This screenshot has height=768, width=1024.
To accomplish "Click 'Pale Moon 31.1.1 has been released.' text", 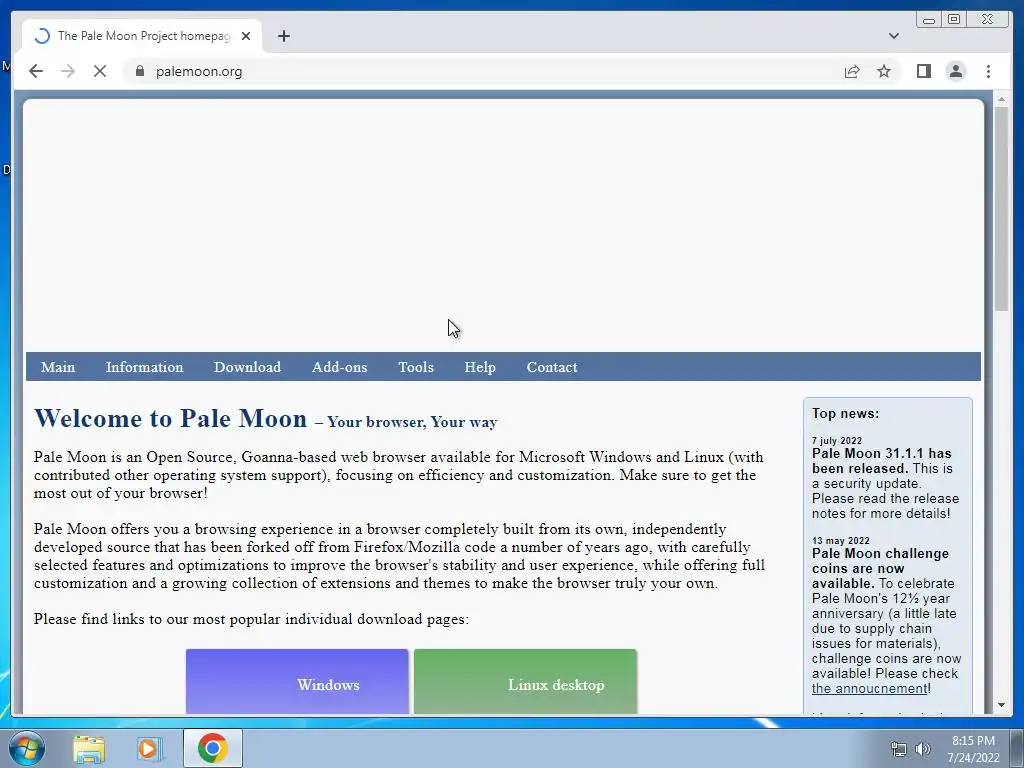I will pyautogui.click(x=882, y=460).
